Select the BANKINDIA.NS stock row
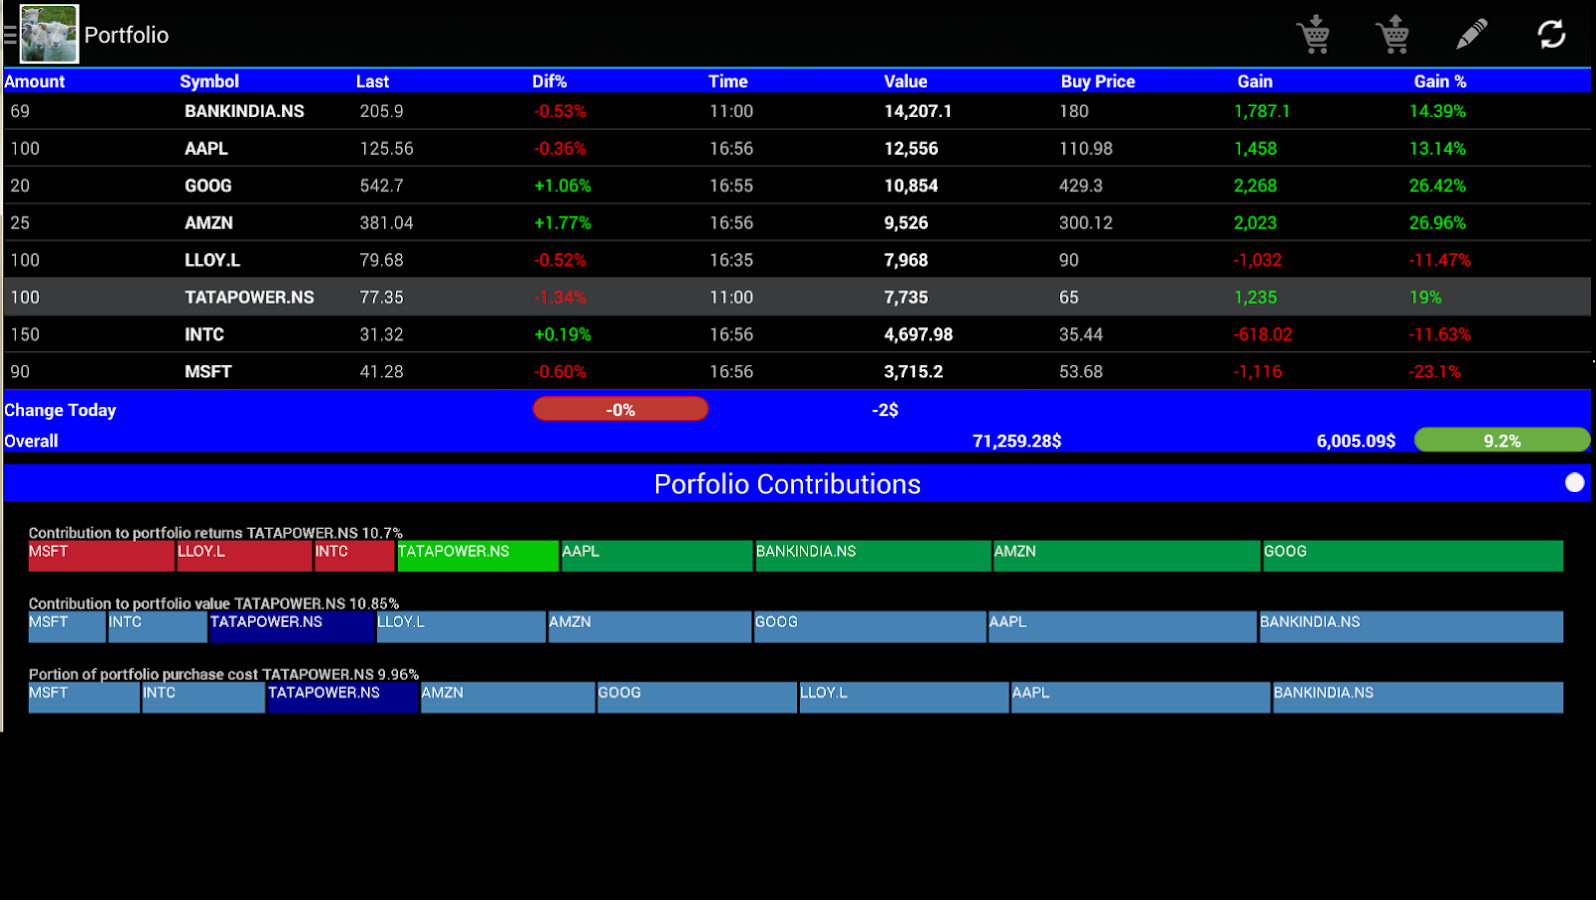The image size is (1596, 900). pos(797,111)
